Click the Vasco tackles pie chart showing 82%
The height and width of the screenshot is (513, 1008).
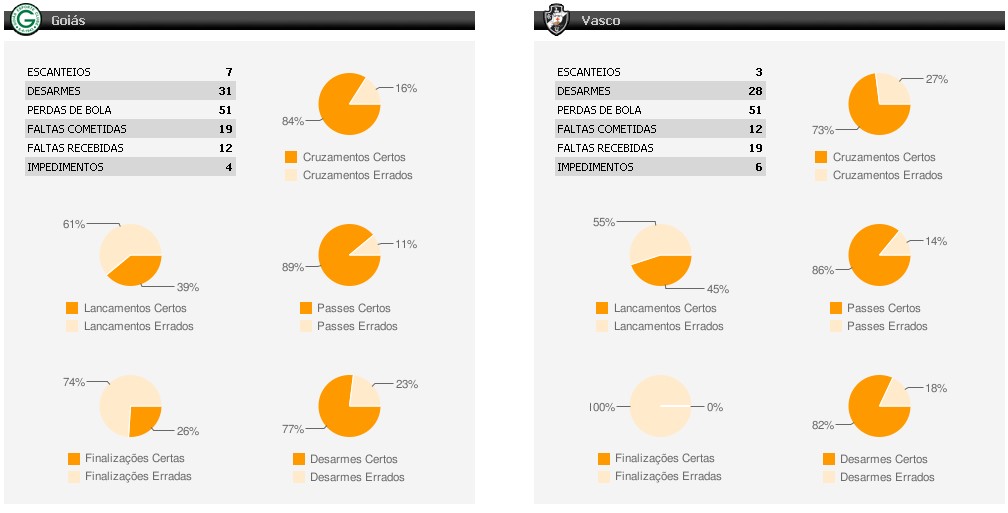[879, 406]
